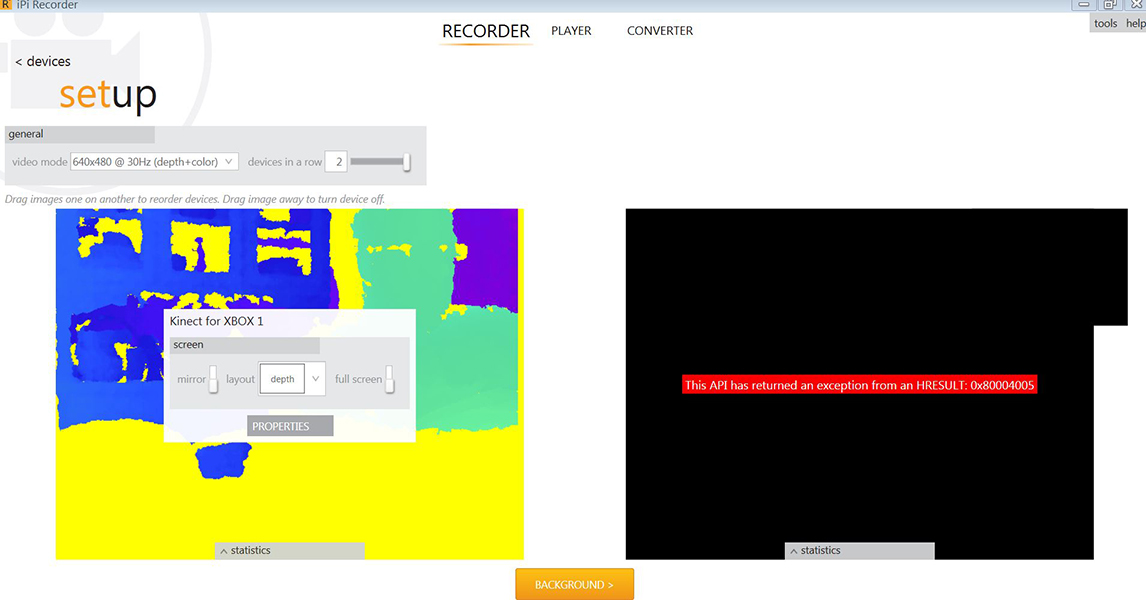Click the BACKGROUND button
Image resolution: width=1146 pixels, height=600 pixels.
pos(574,585)
